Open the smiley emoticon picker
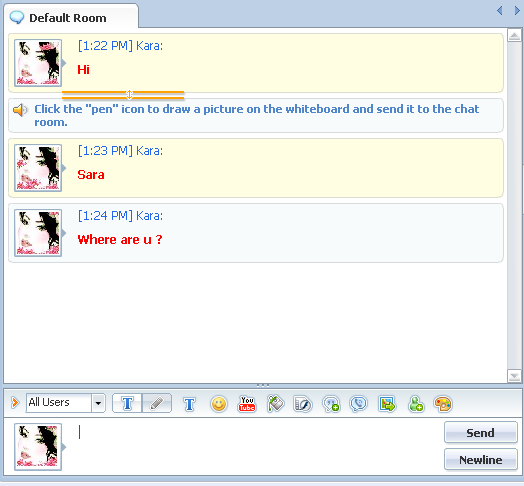The width and height of the screenshot is (524, 486). [x=219, y=404]
